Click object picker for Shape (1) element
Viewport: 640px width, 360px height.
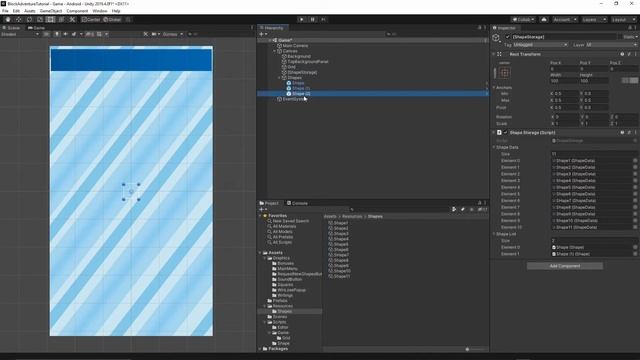point(635,254)
